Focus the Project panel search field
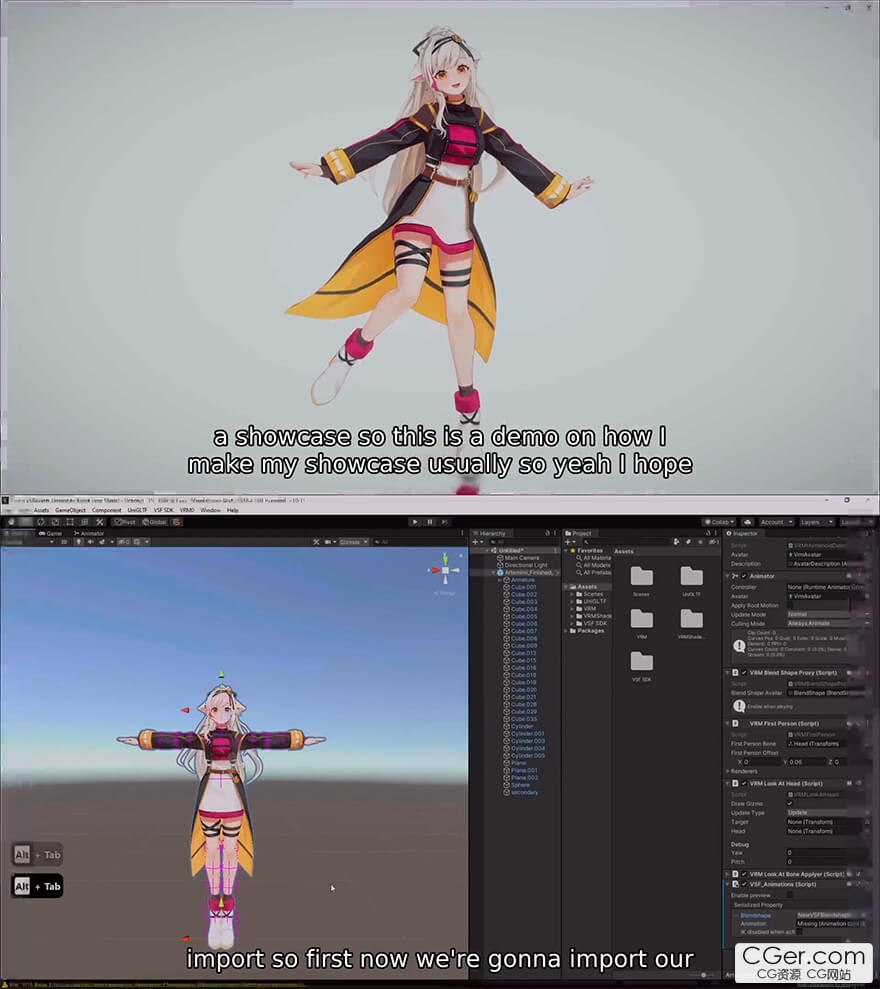 tap(625, 541)
